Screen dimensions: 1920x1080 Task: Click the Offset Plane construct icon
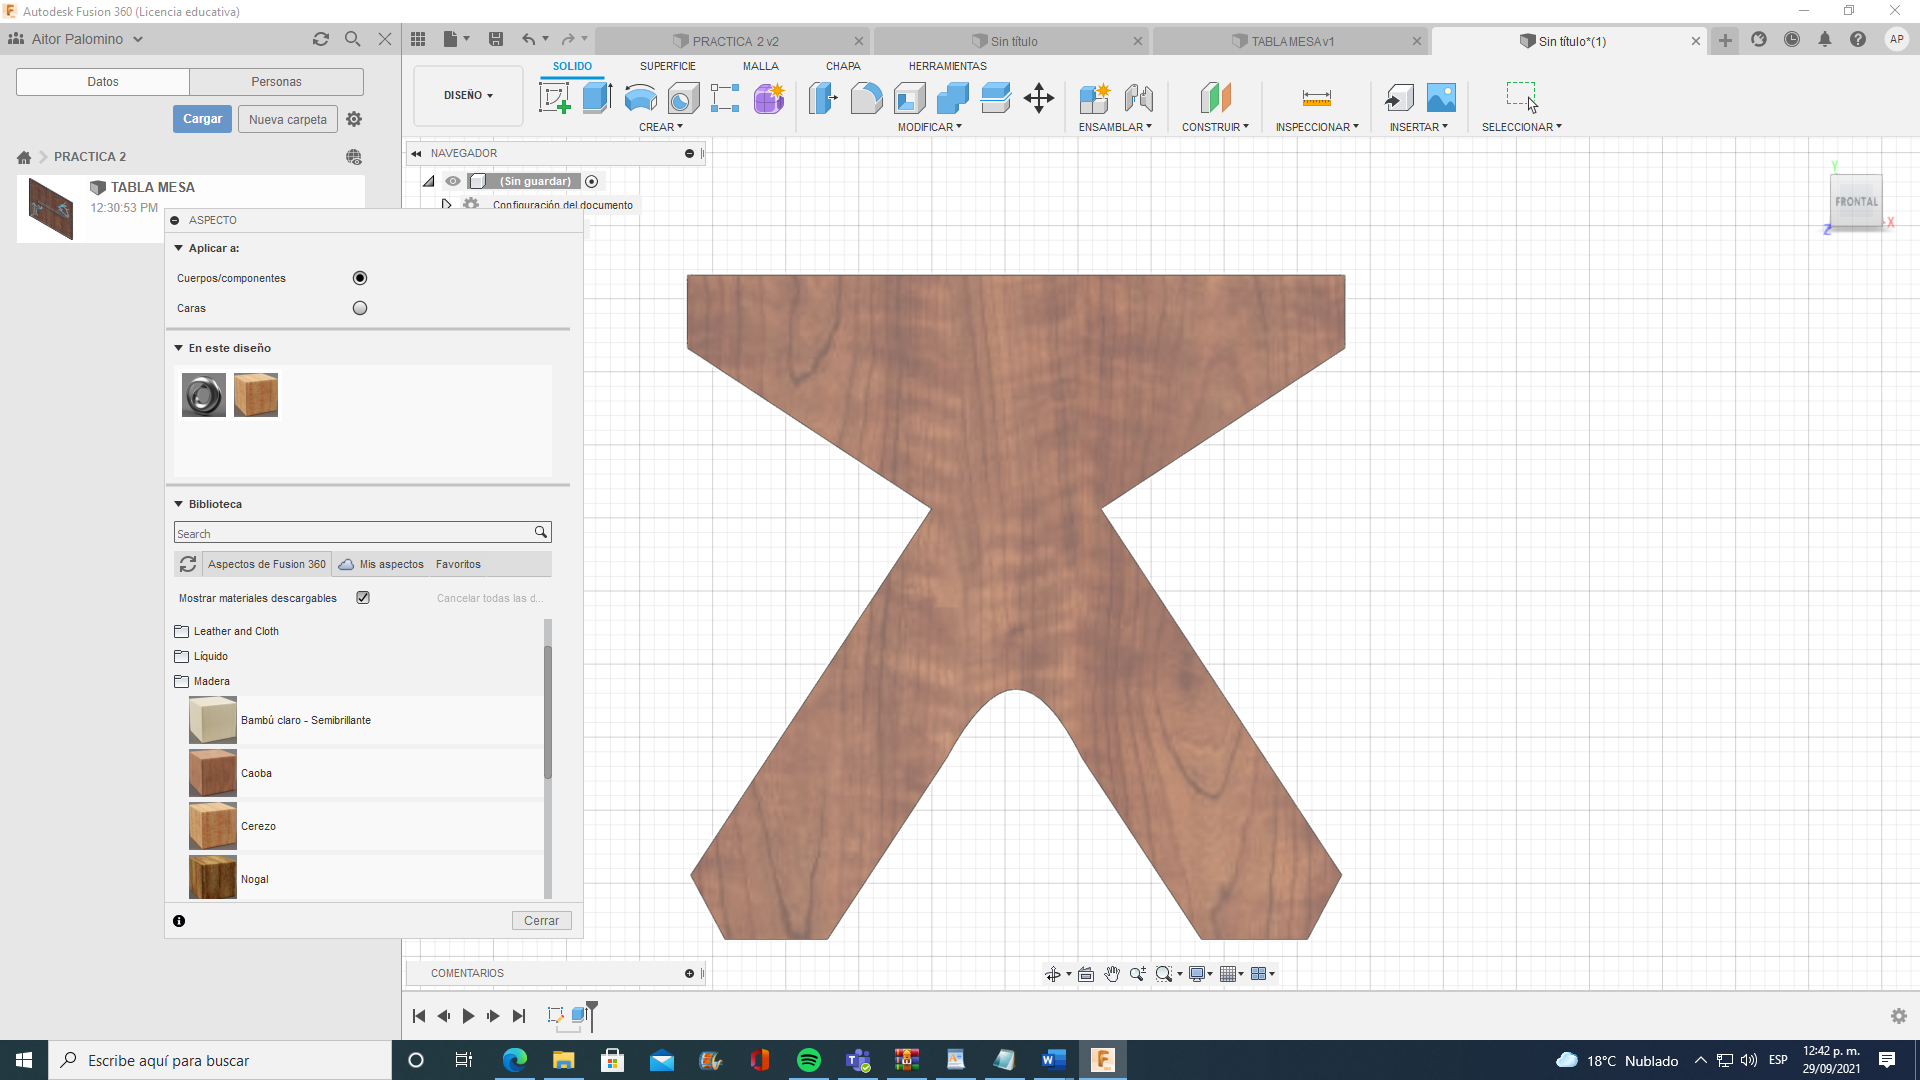[1215, 98]
